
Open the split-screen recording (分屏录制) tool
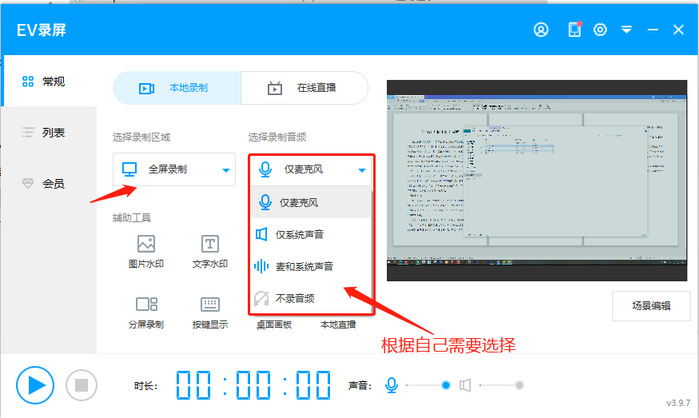coord(146,311)
